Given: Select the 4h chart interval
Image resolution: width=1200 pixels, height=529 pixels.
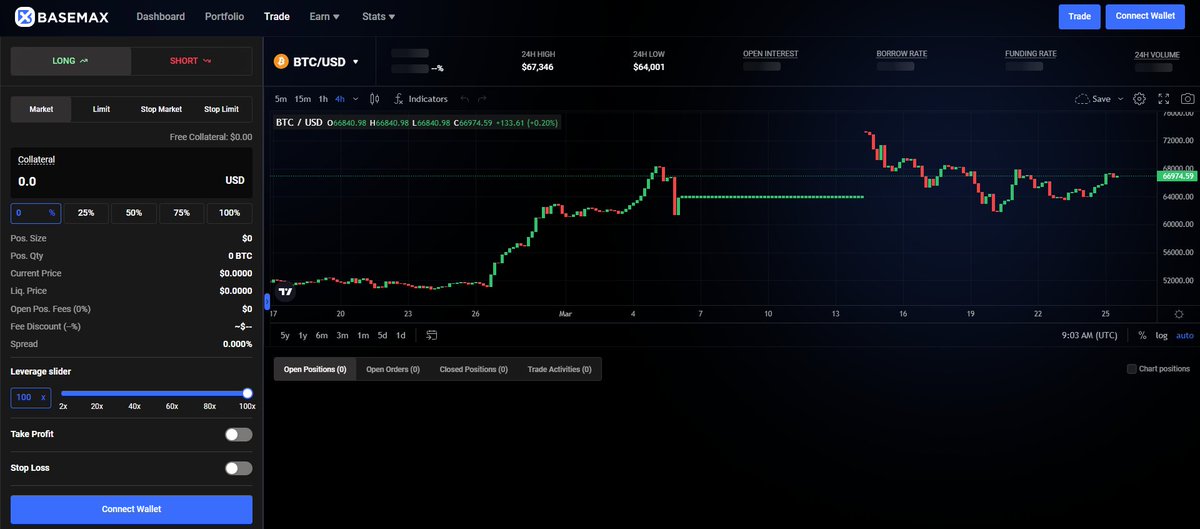Looking at the screenshot, I should 340,99.
